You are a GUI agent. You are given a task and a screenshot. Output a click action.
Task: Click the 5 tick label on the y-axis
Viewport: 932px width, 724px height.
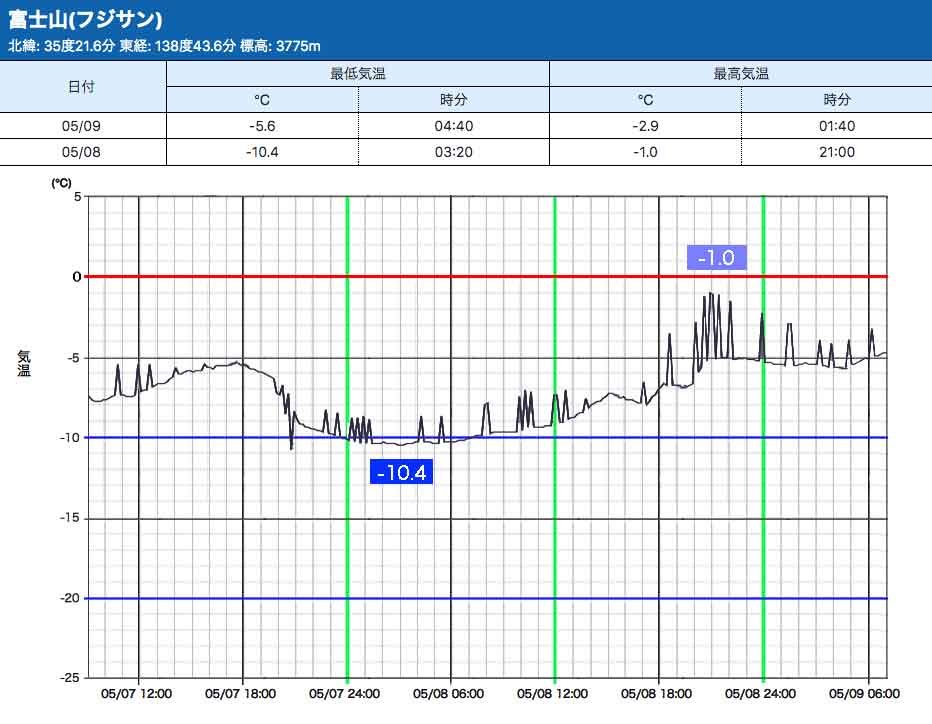pos(77,196)
